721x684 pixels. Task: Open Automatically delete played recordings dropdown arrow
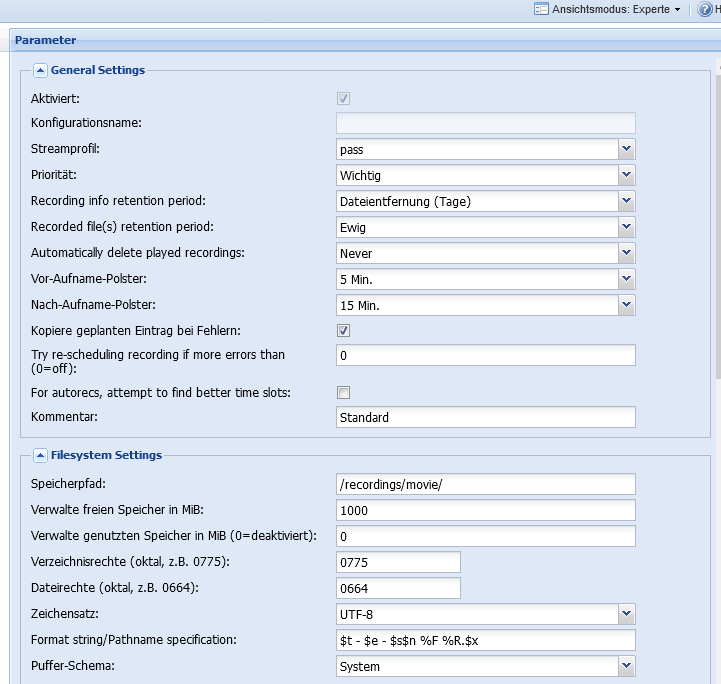tap(626, 253)
